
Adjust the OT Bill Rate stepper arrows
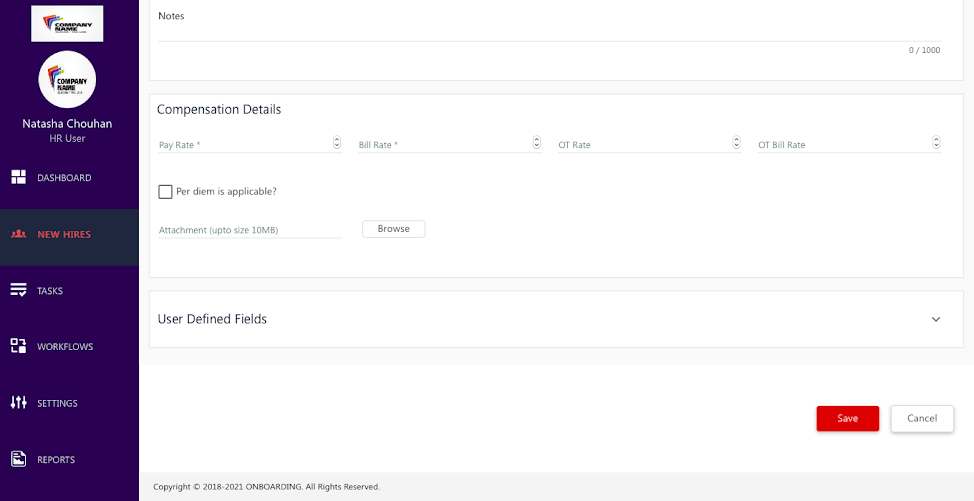(936, 143)
